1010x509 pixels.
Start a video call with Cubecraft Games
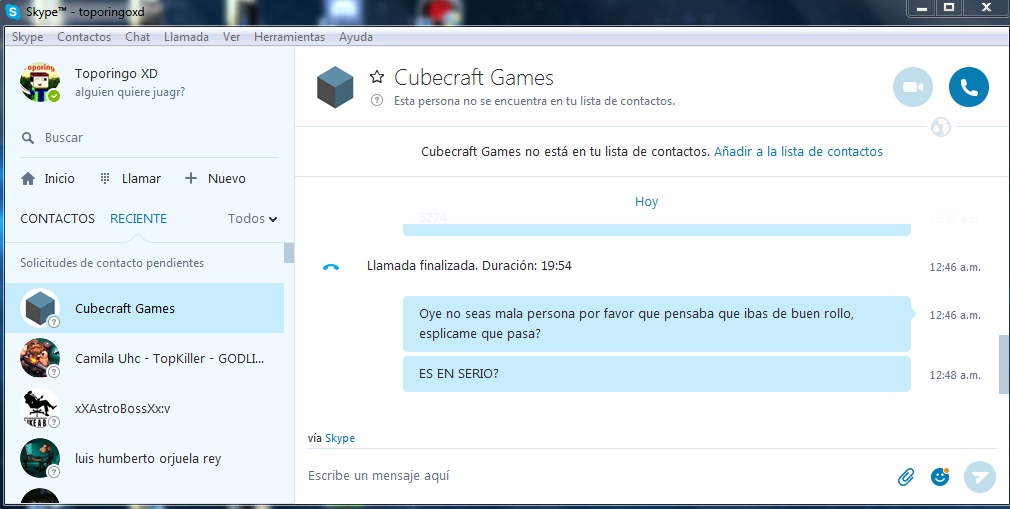[913, 87]
